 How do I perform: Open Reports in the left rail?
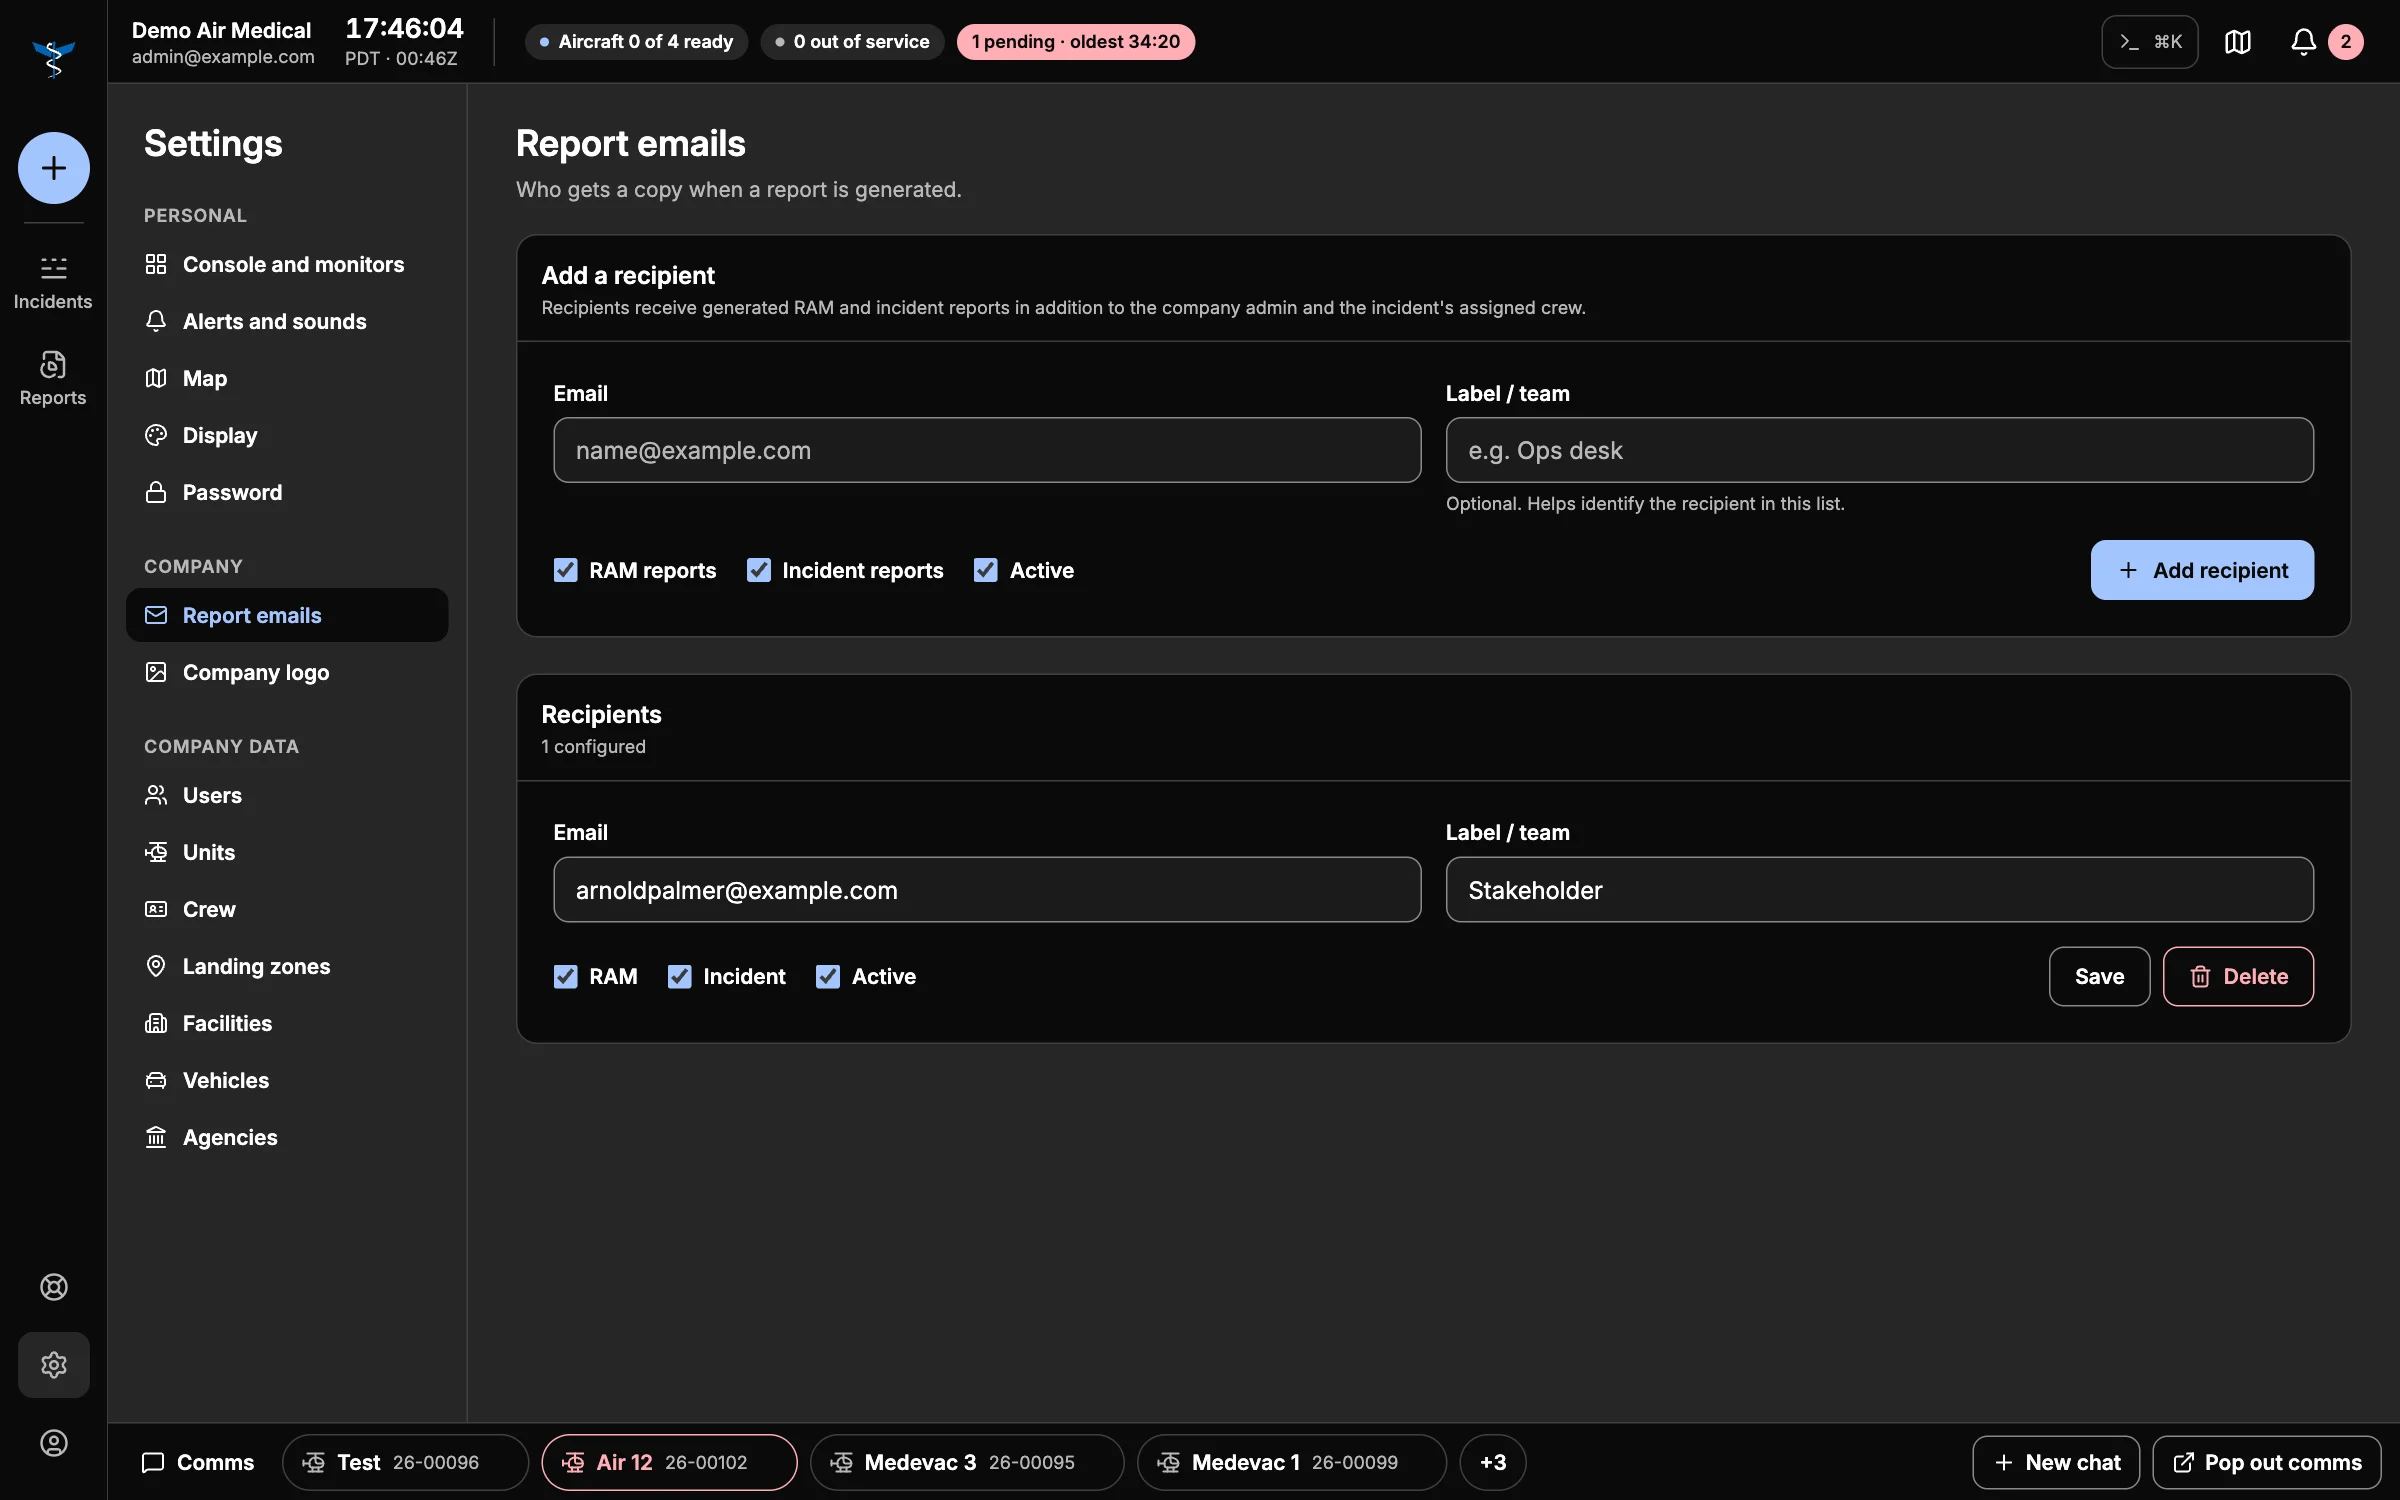click(x=53, y=379)
